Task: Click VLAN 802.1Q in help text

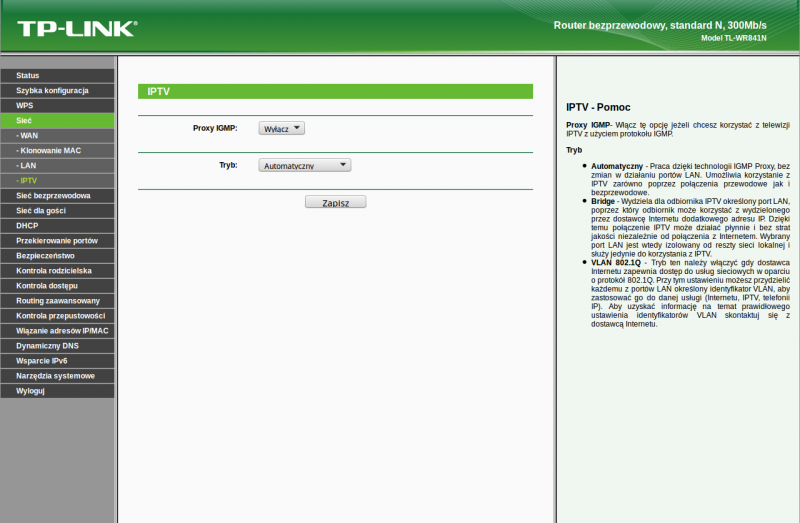Action: (616, 263)
